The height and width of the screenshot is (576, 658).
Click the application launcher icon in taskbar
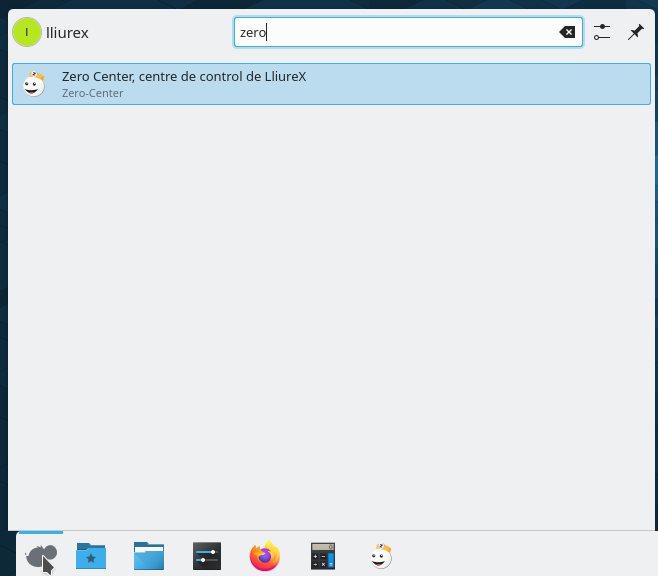coord(40,555)
